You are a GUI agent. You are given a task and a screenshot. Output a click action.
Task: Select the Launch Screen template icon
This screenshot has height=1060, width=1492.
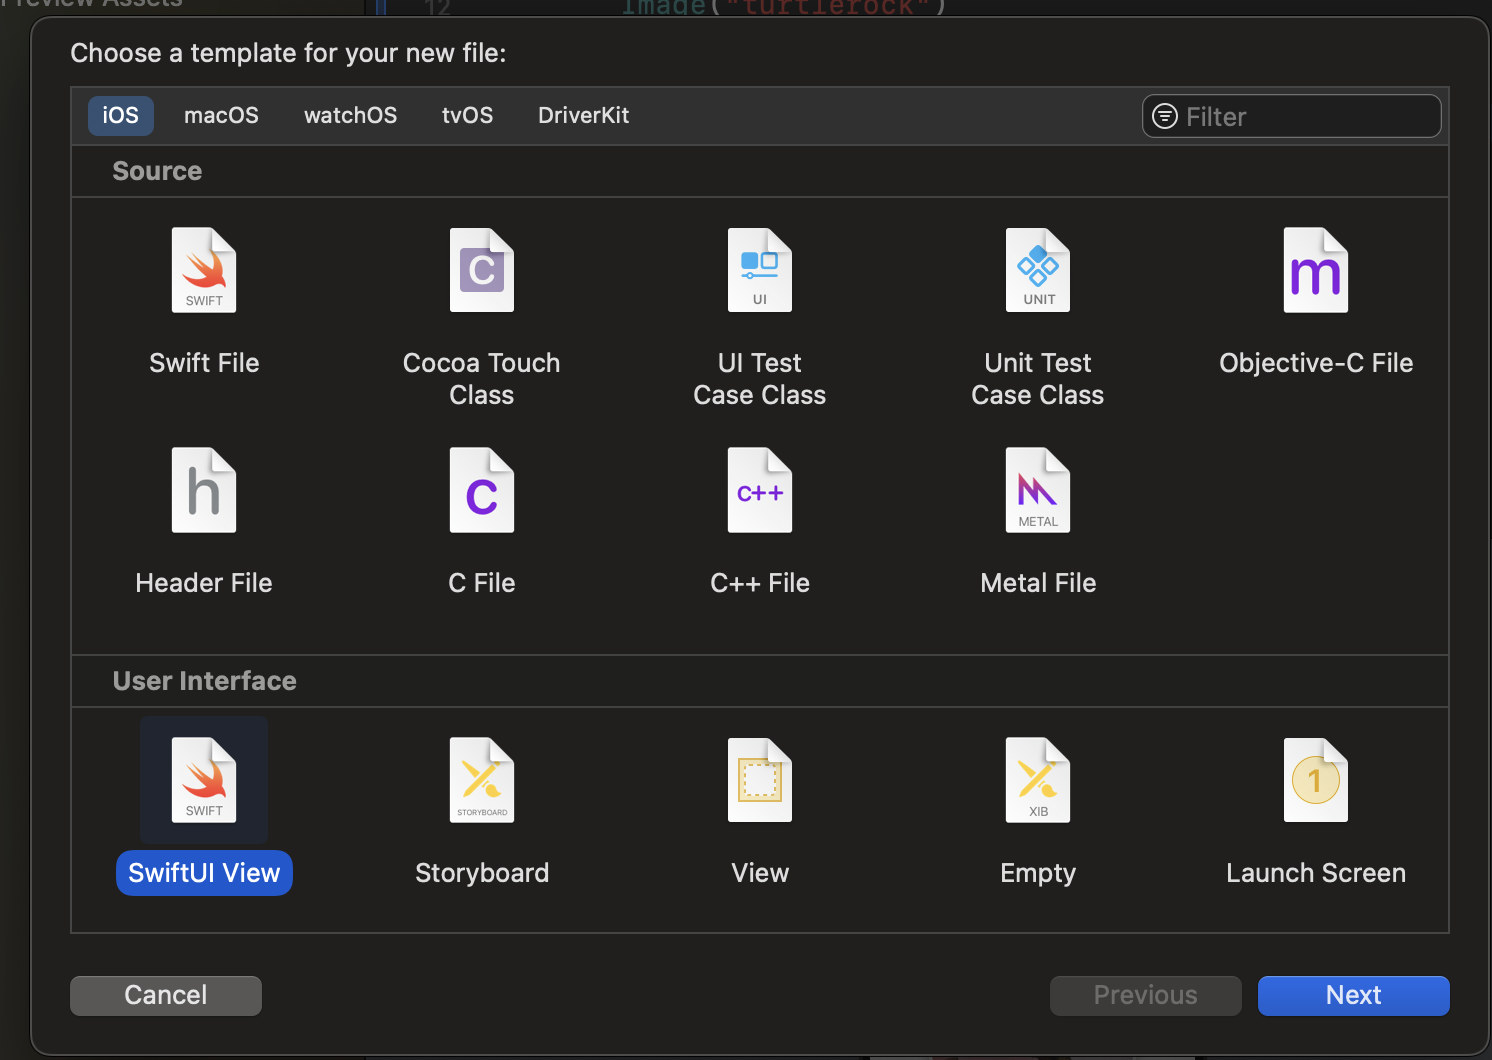tap(1316, 780)
